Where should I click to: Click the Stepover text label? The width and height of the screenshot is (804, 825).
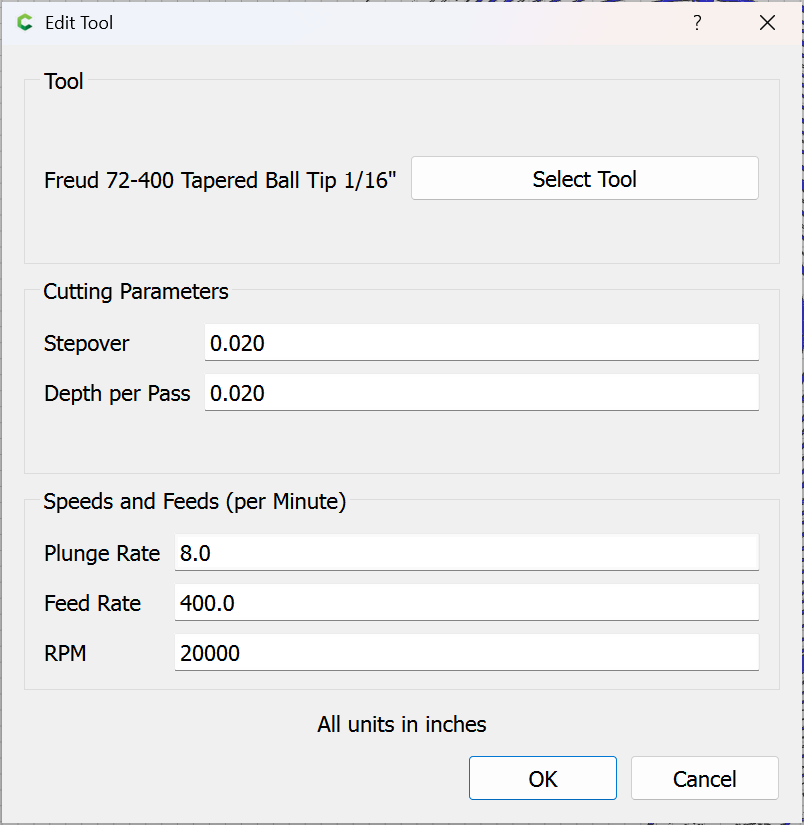tap(87, 344)
